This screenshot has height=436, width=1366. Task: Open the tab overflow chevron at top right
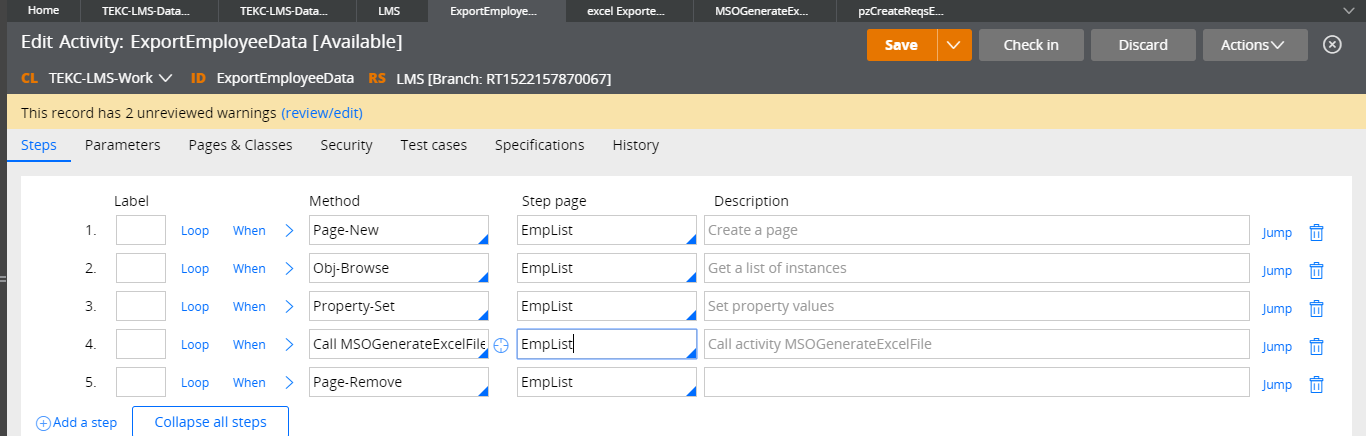point(1347,10)
